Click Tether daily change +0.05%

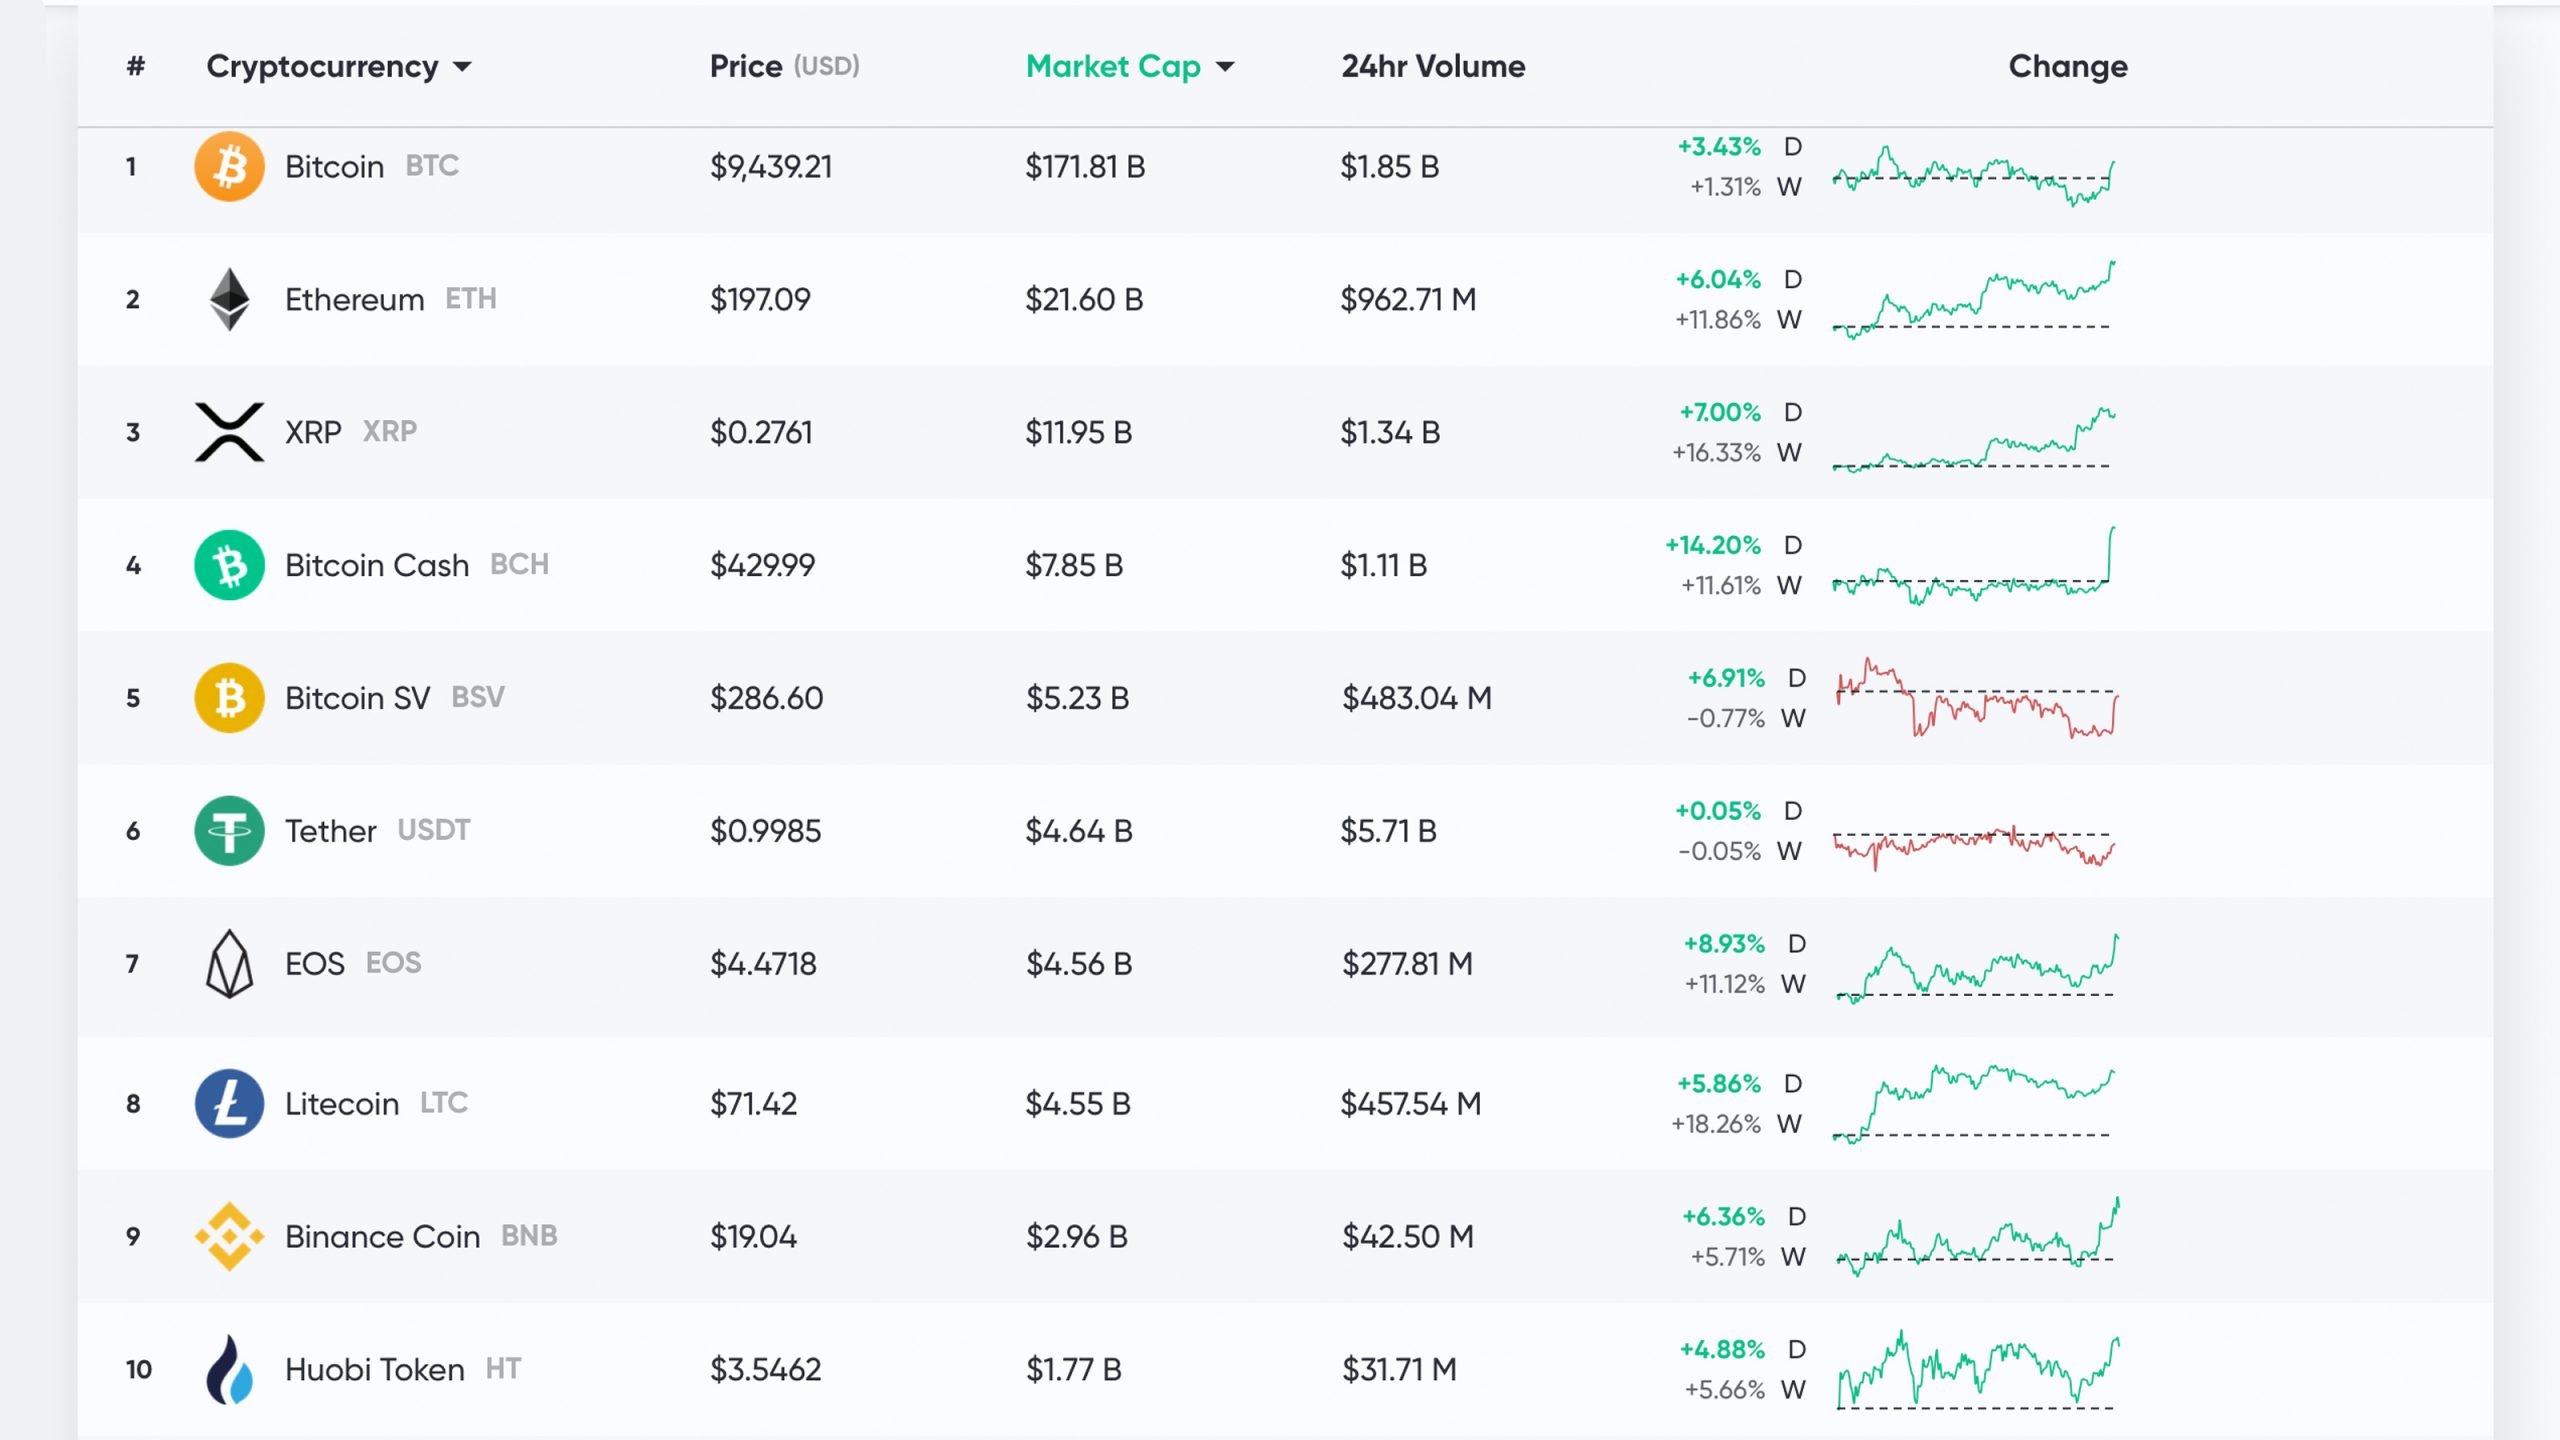(x=1718, y=811)
